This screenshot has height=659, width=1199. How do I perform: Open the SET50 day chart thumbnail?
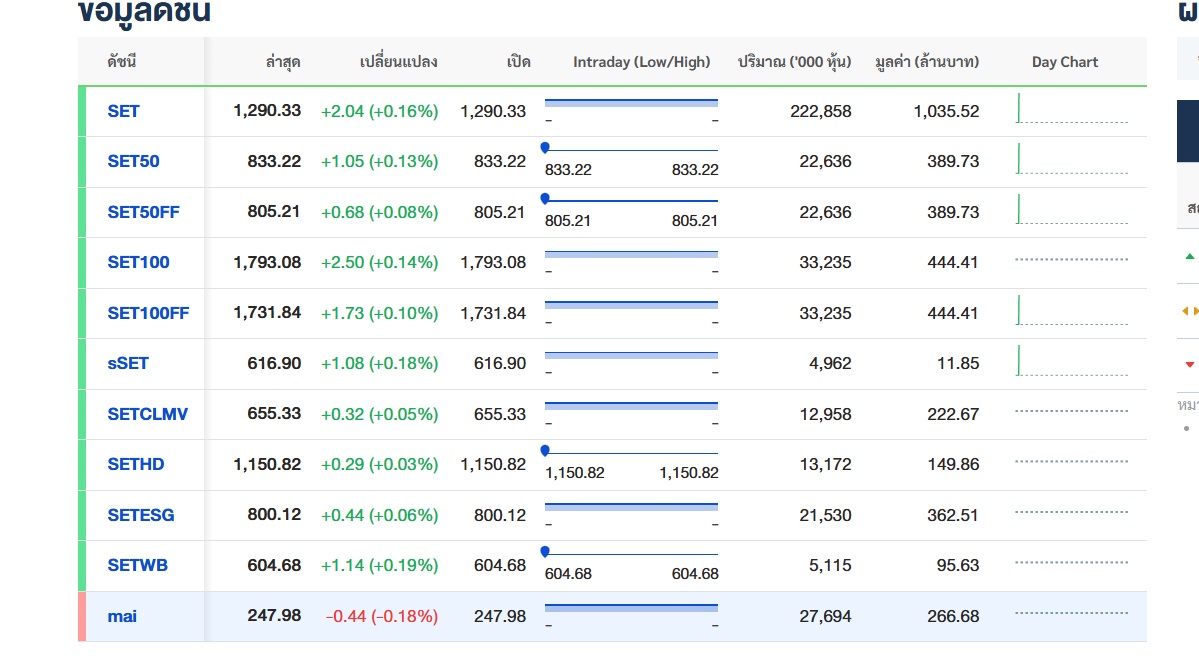(x=1071, y=161)
